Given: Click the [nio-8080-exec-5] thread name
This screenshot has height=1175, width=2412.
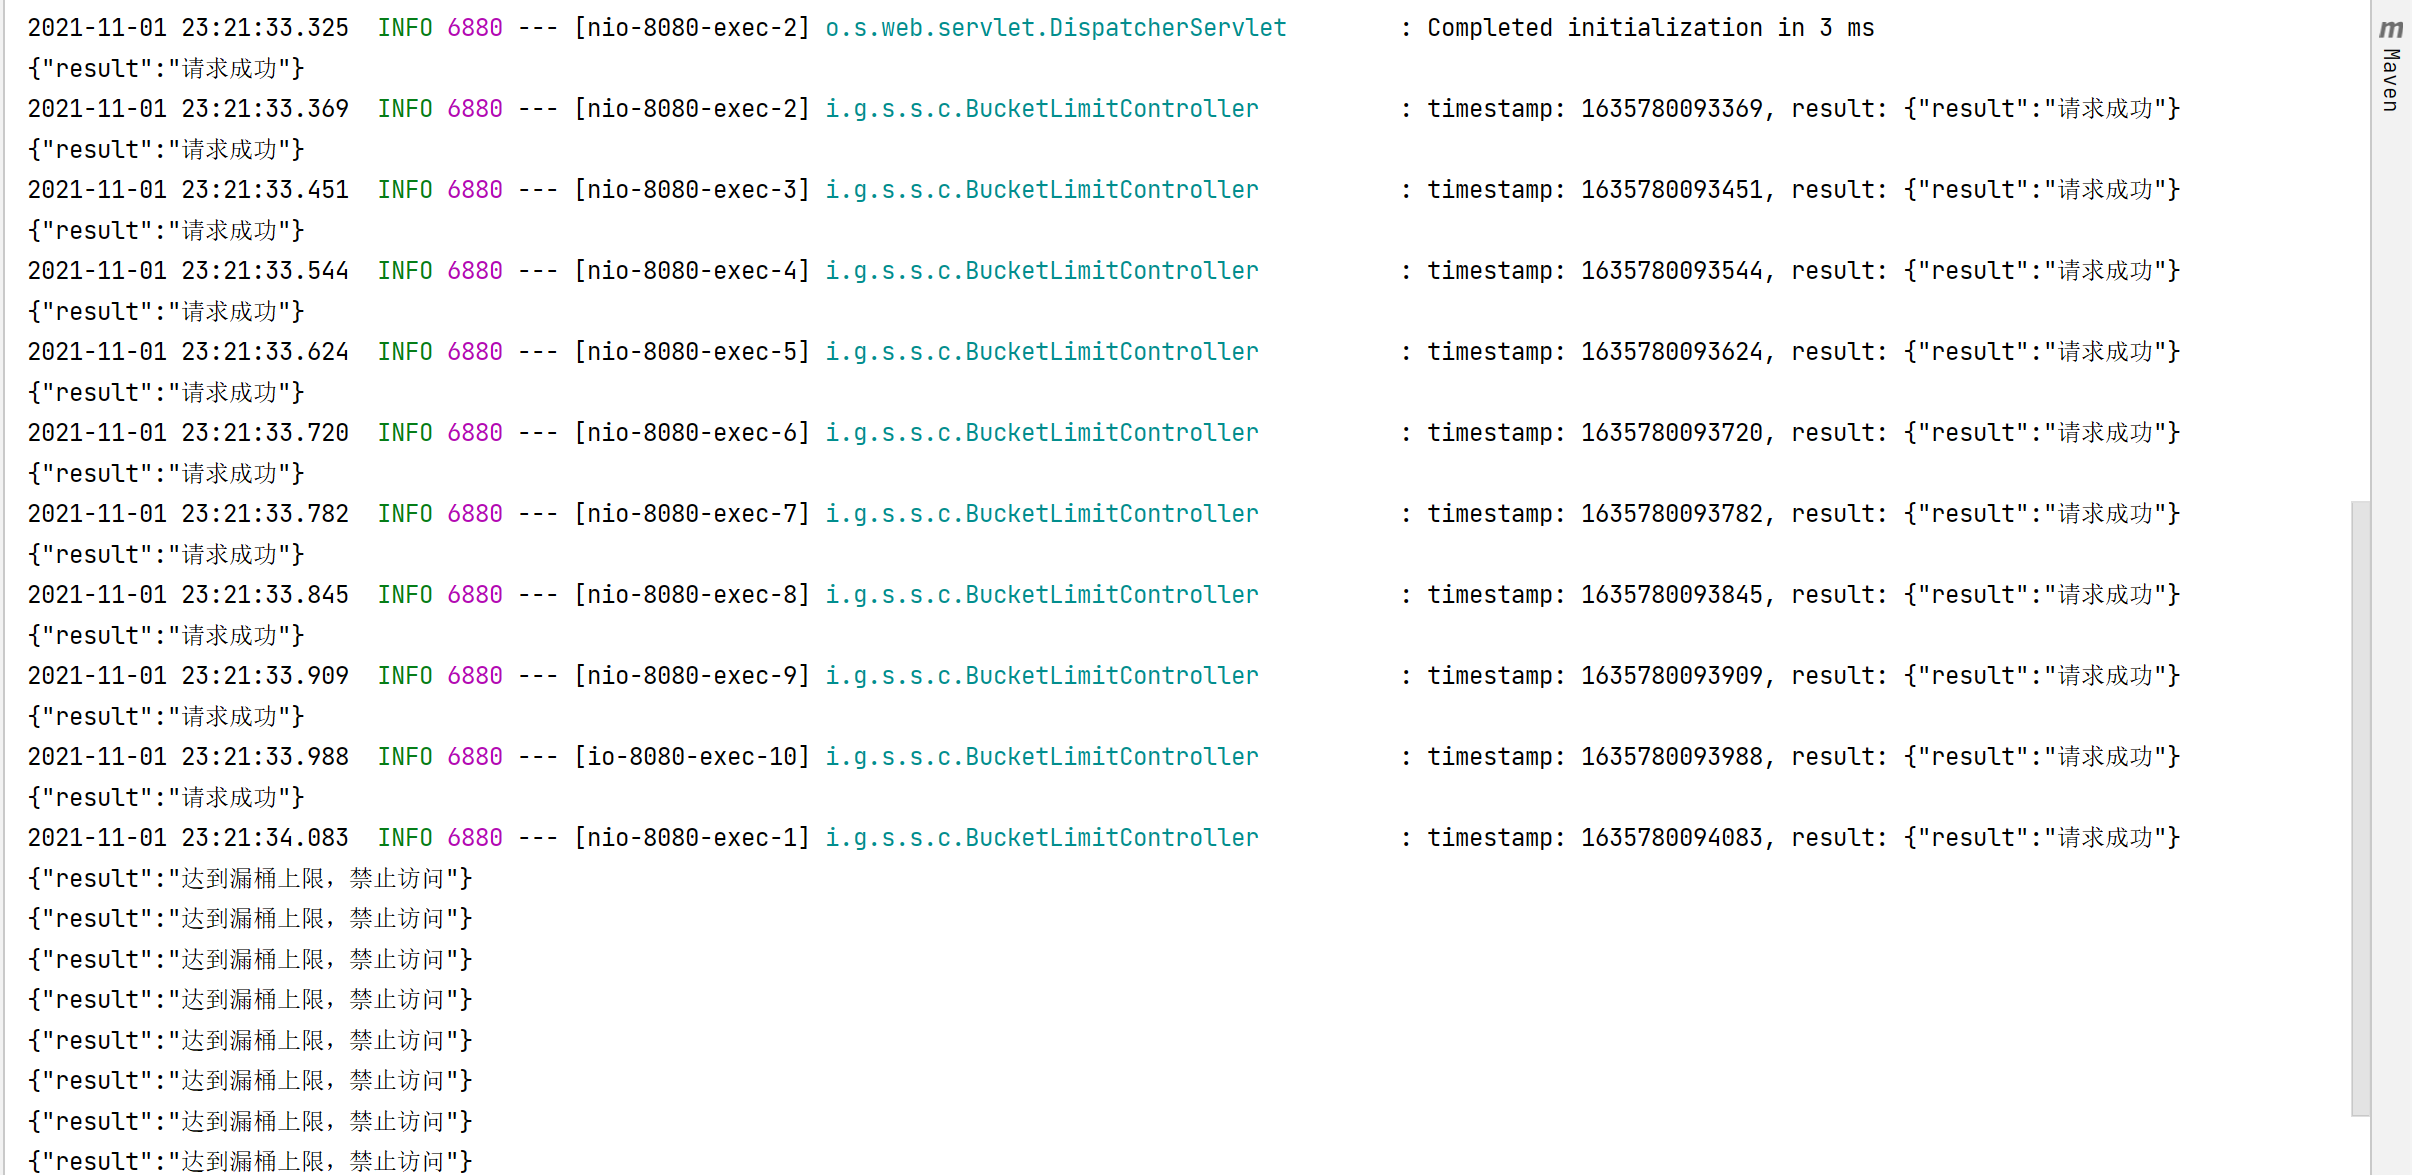Looking at the screenshot, I should 691,352.
